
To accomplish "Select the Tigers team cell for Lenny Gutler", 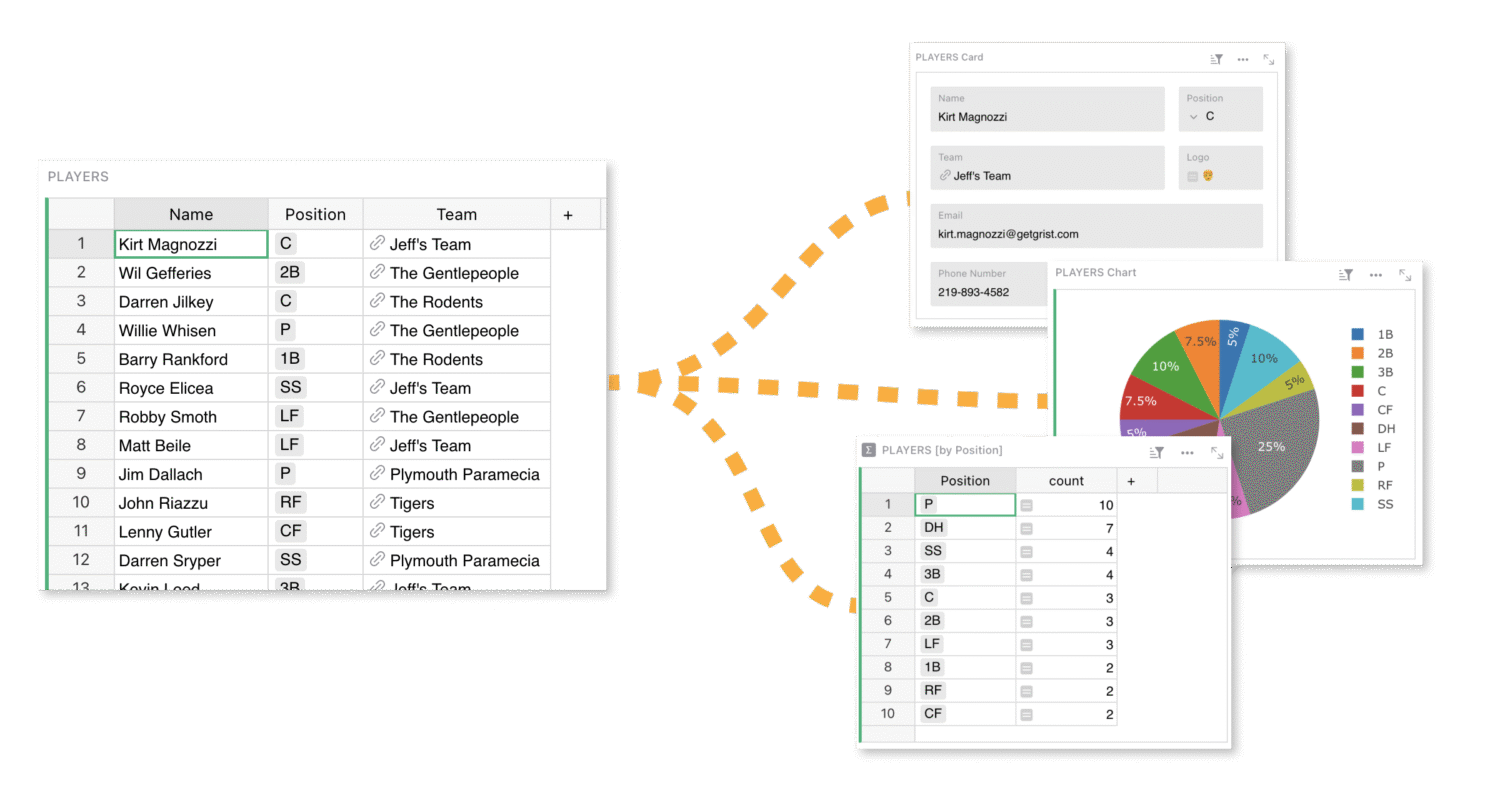I will click(x=456, y=531).
